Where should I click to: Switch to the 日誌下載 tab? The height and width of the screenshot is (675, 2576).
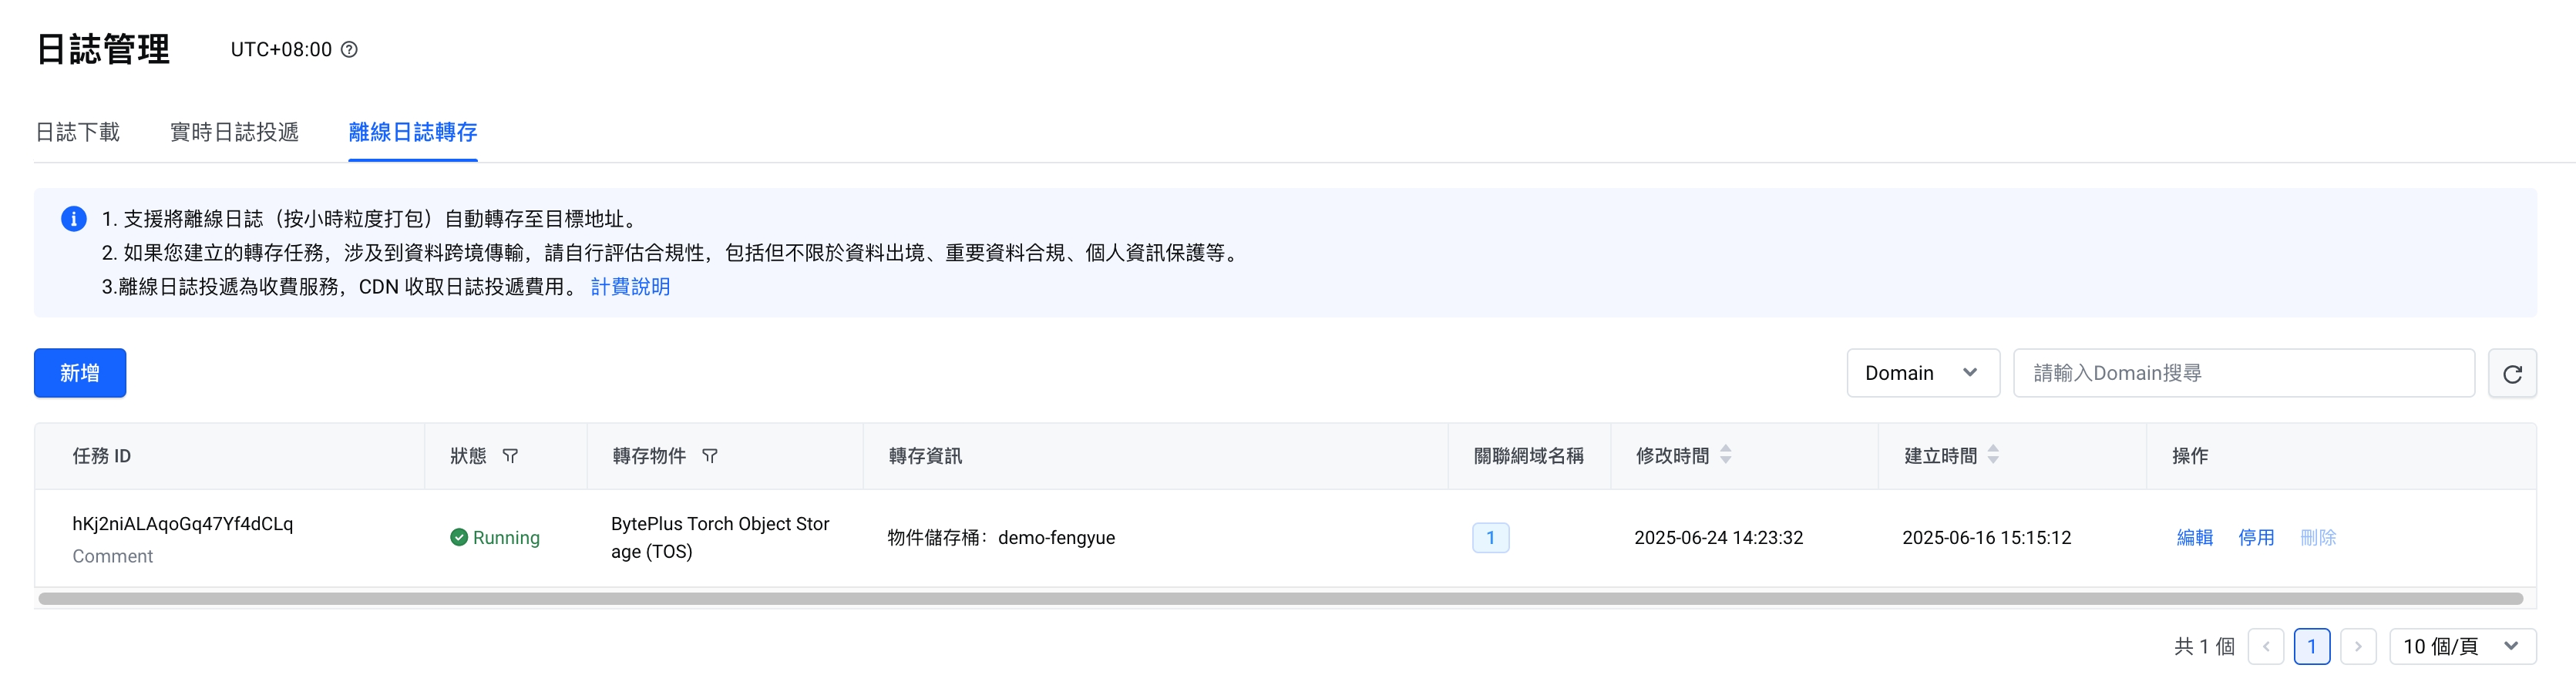point(78,132)
